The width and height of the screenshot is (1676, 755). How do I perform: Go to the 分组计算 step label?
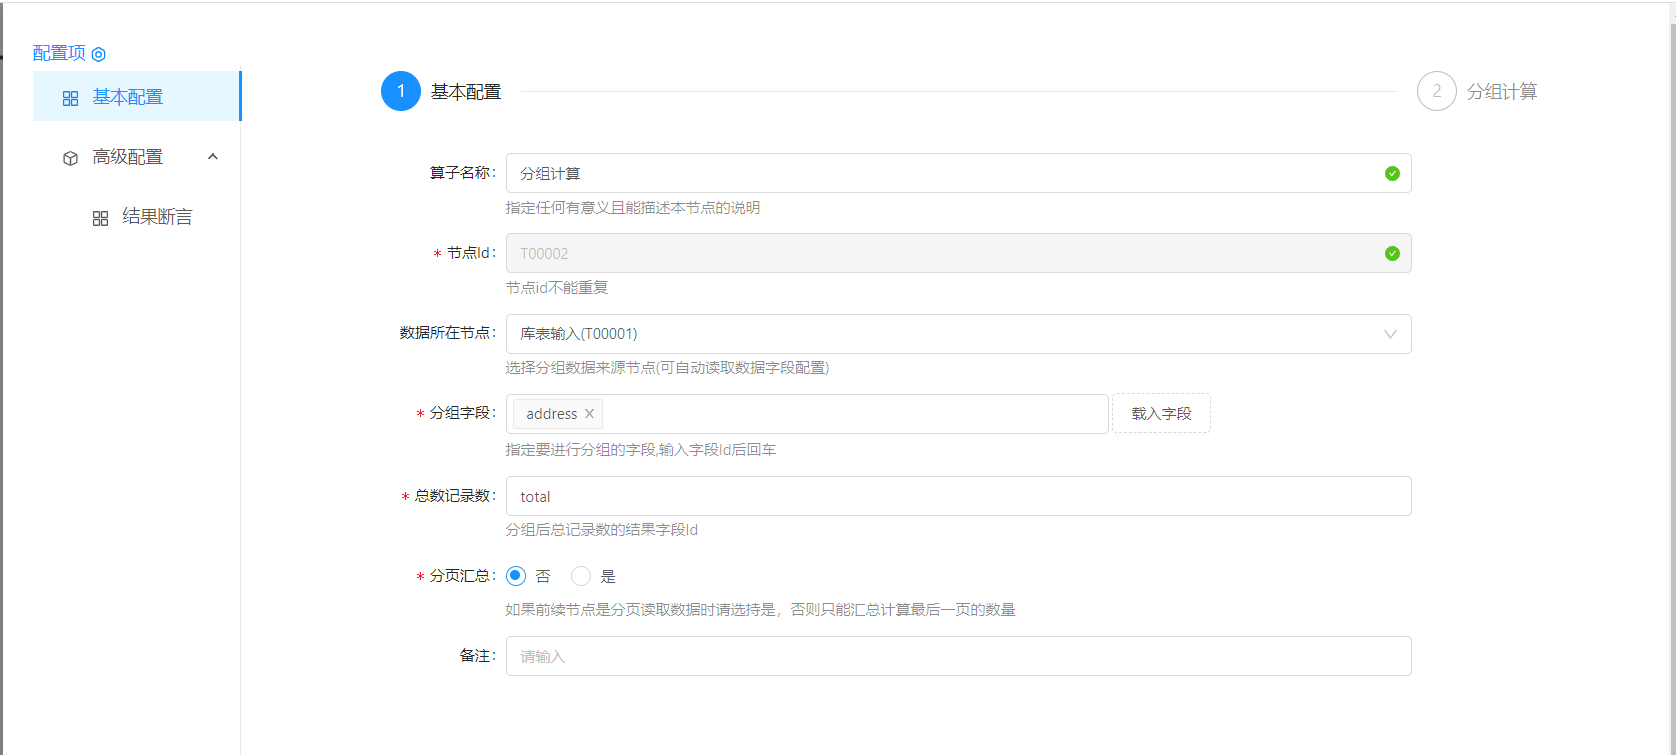1501,92
